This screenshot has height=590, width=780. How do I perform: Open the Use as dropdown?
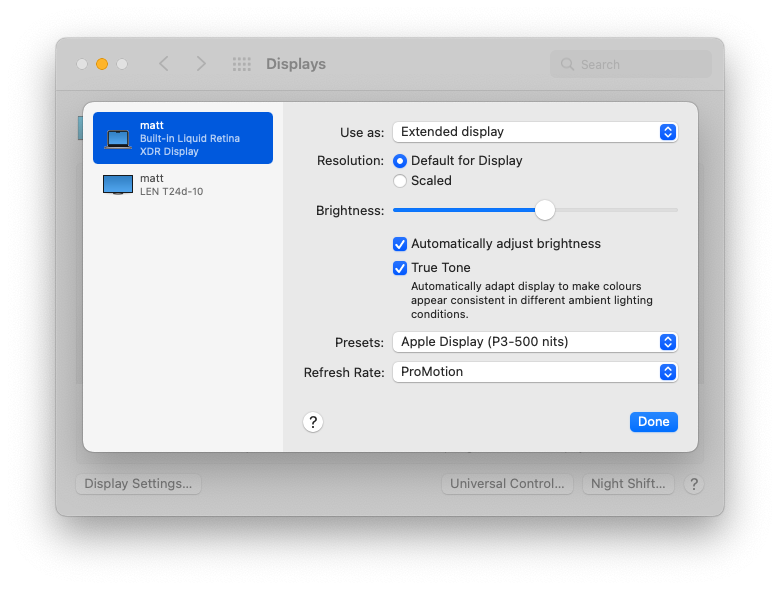[x=535, y=132]
